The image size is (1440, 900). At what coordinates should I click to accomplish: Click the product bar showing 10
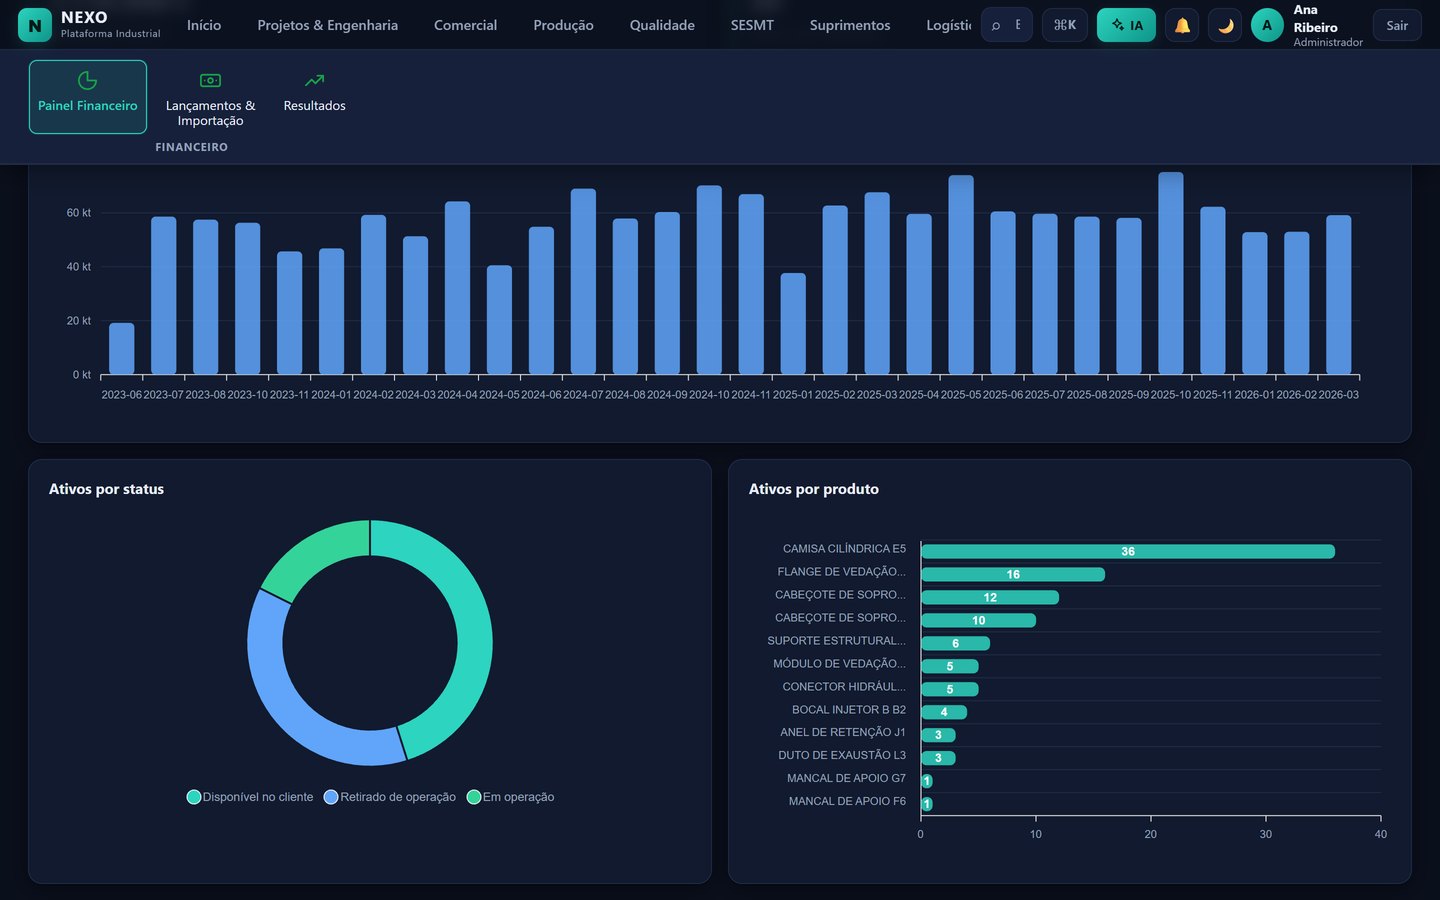(x=978, y=621)
